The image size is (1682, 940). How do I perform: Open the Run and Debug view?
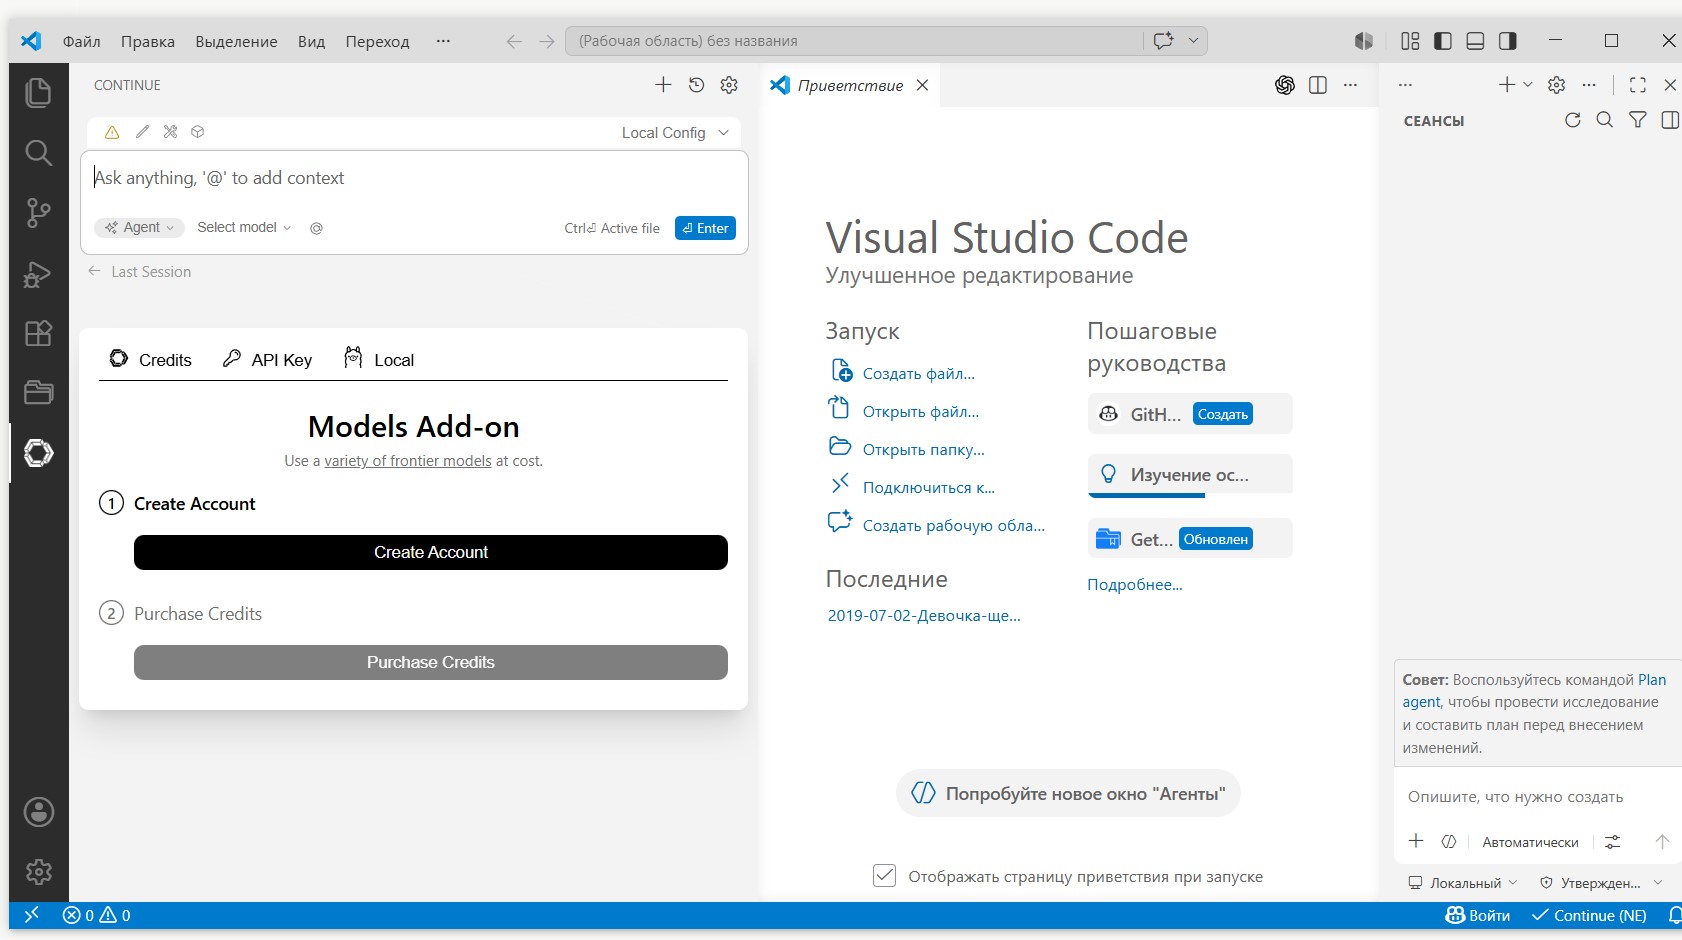click(38, 273)
